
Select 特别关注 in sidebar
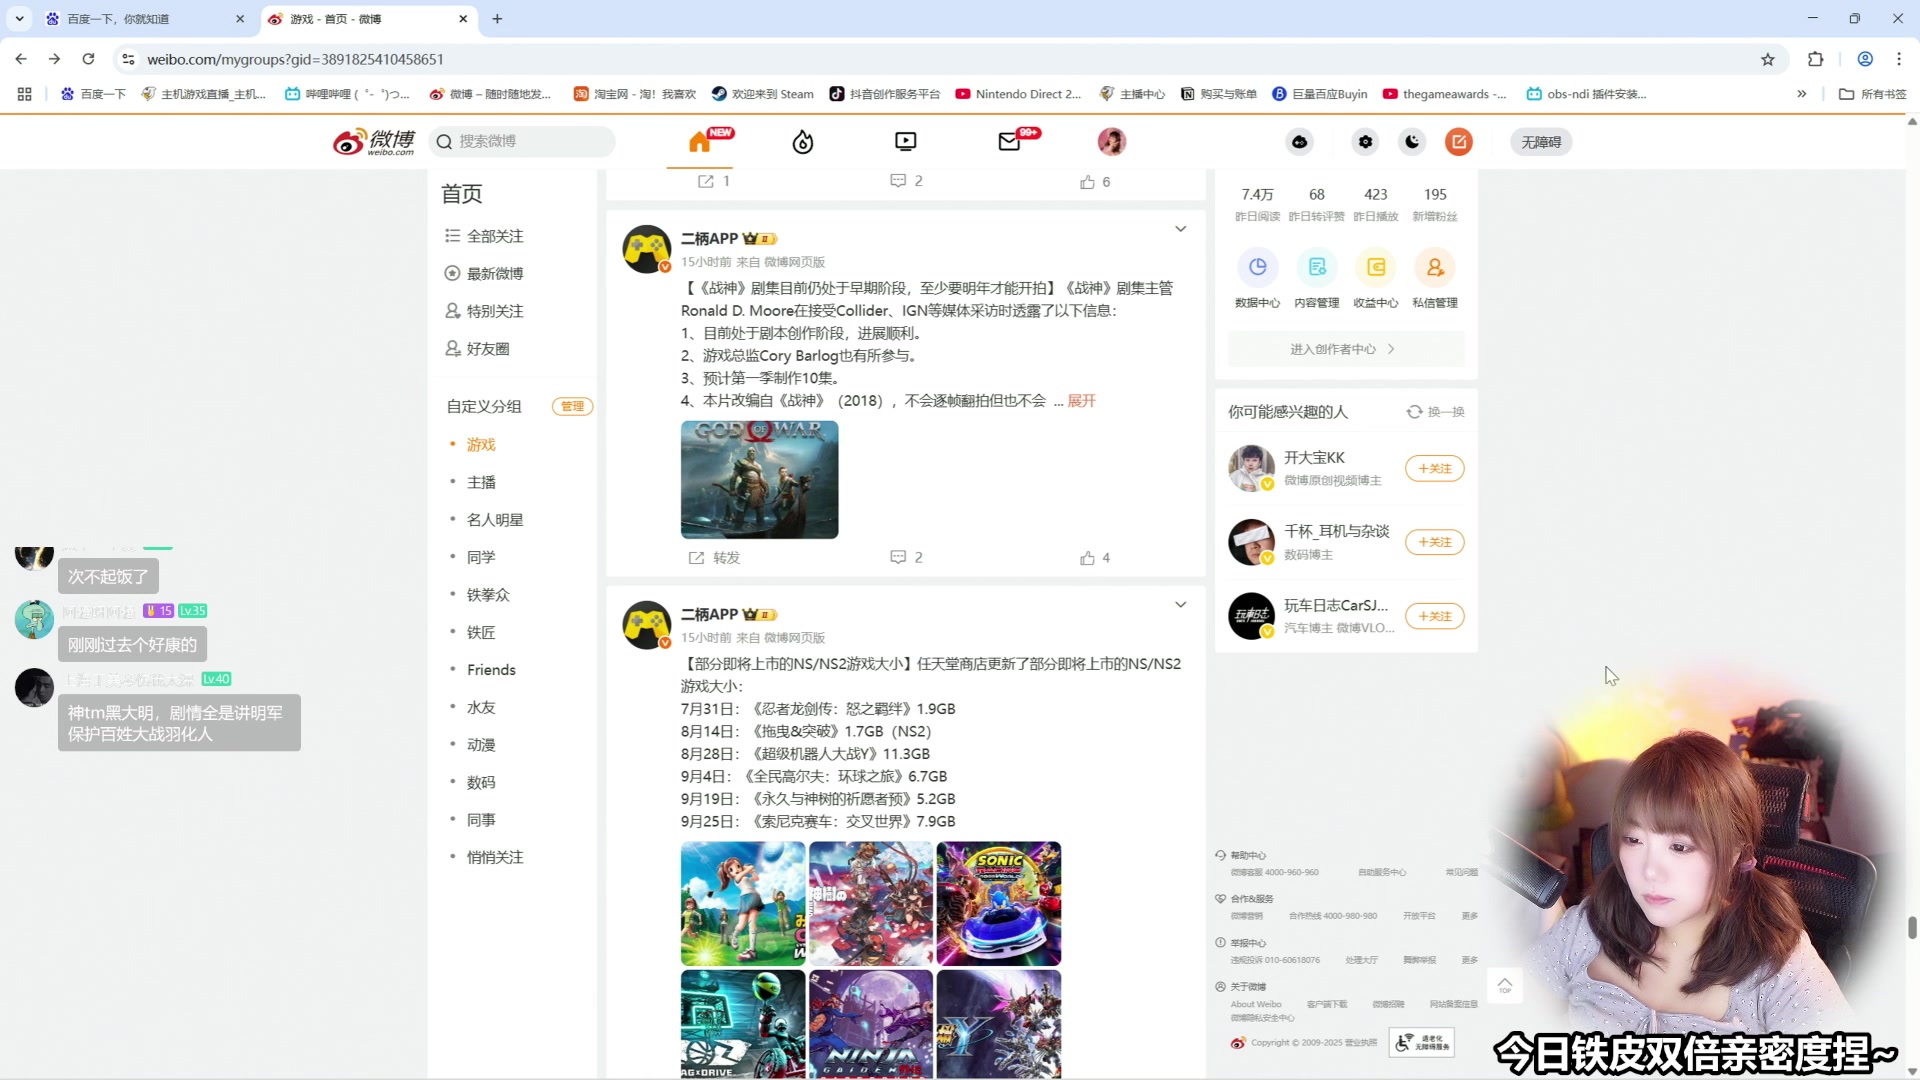496,311
